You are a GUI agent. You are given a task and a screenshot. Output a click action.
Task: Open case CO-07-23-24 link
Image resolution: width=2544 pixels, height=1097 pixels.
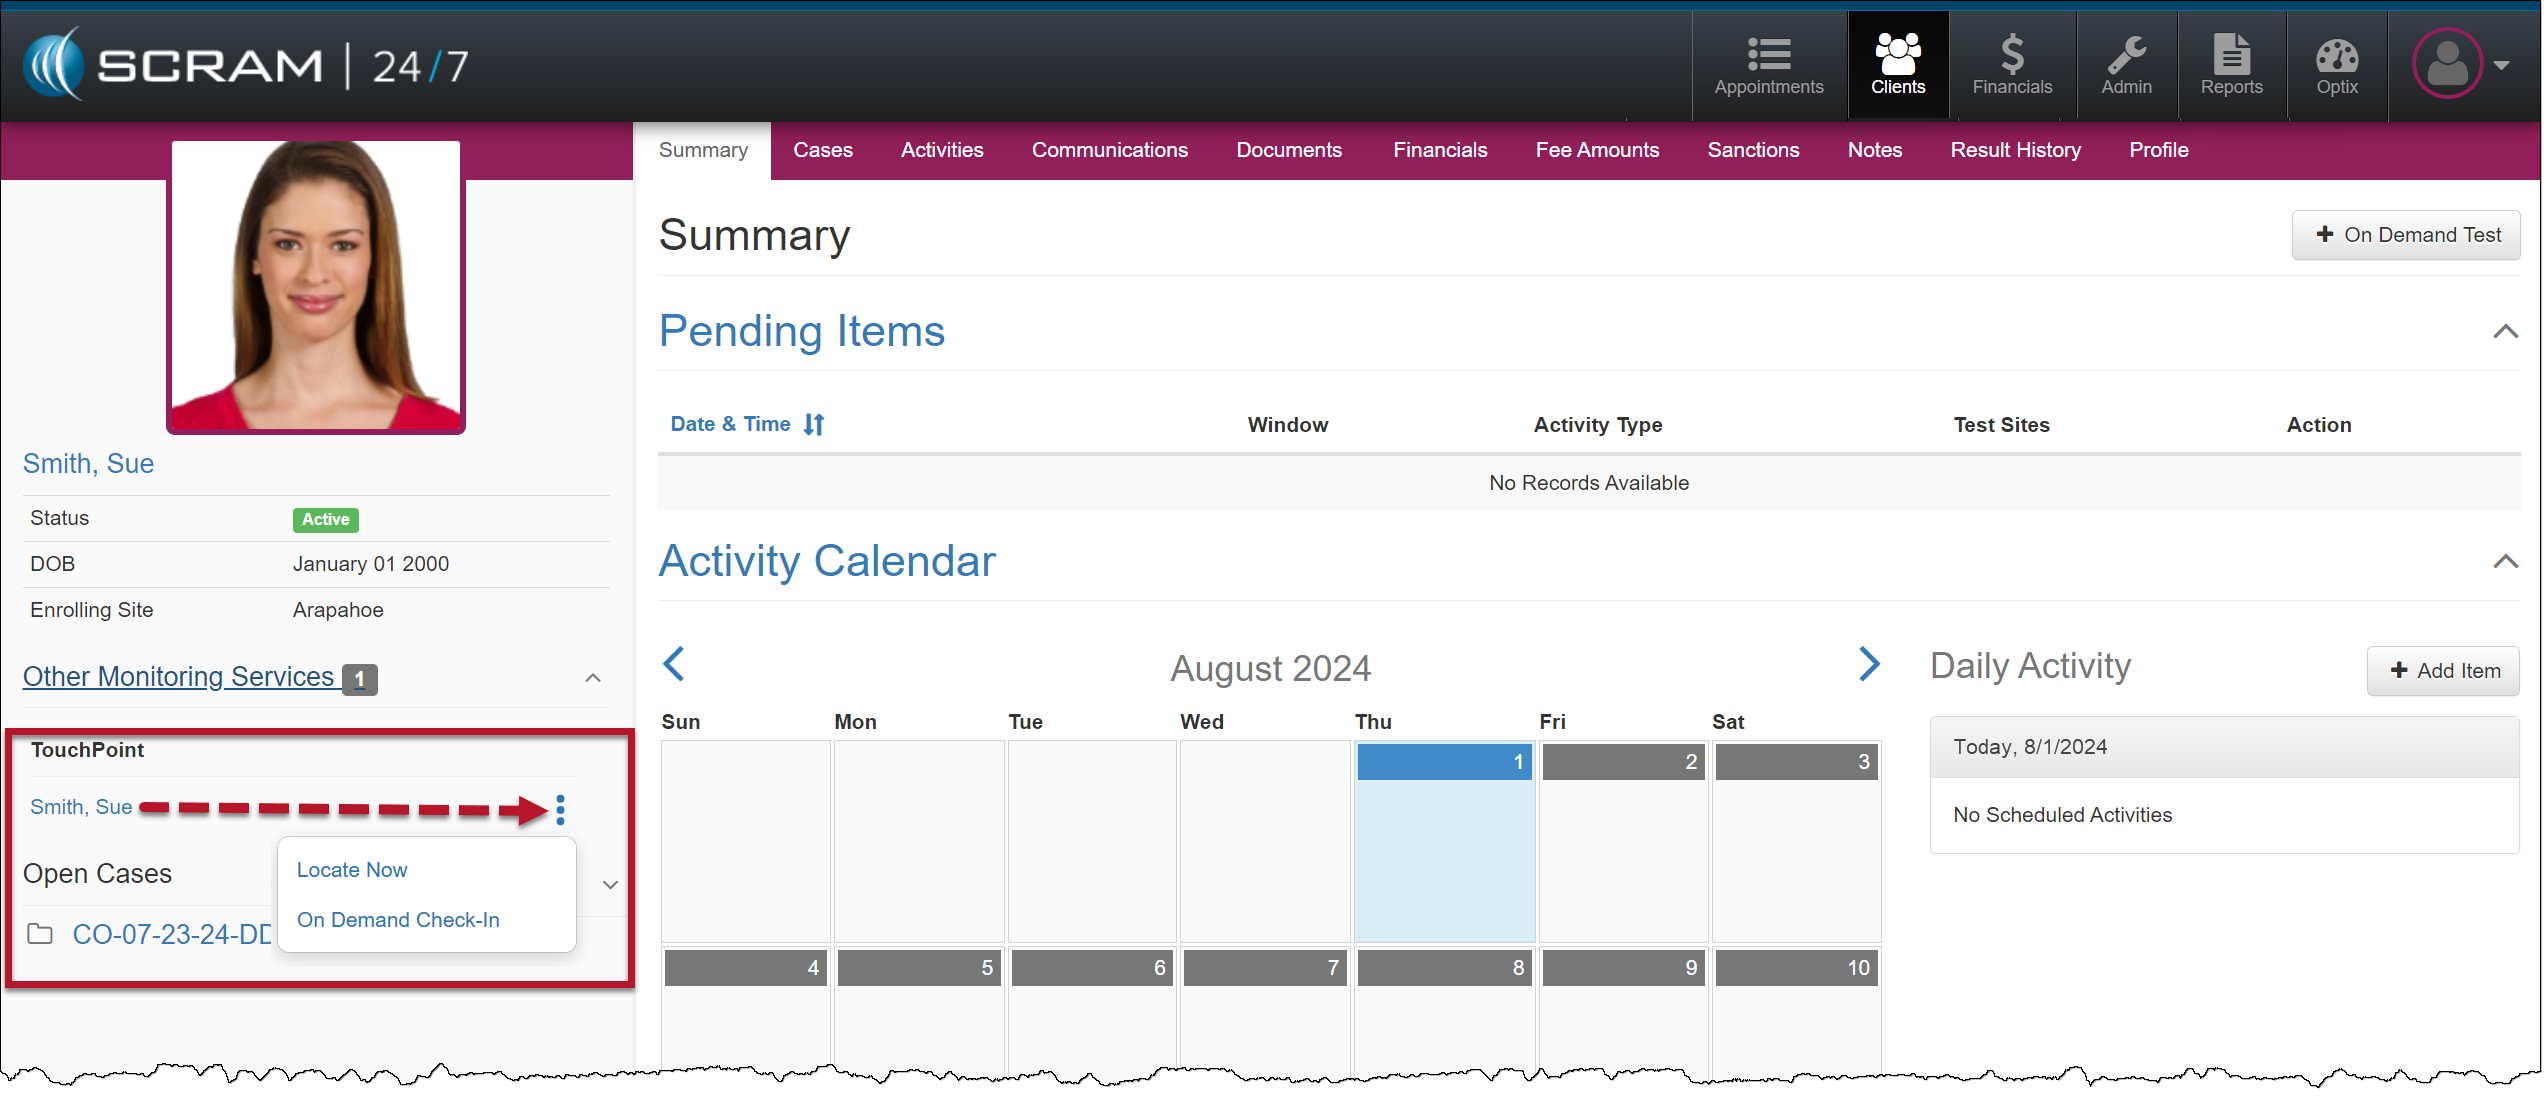[171, 934]
